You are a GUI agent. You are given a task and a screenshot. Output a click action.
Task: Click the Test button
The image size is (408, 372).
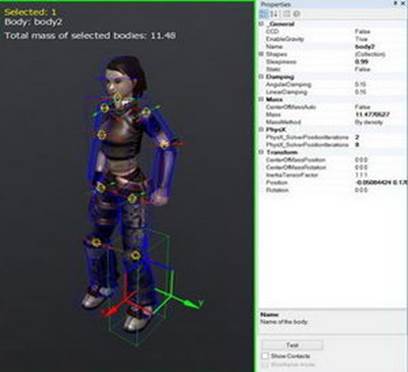(x=292, y=345)
